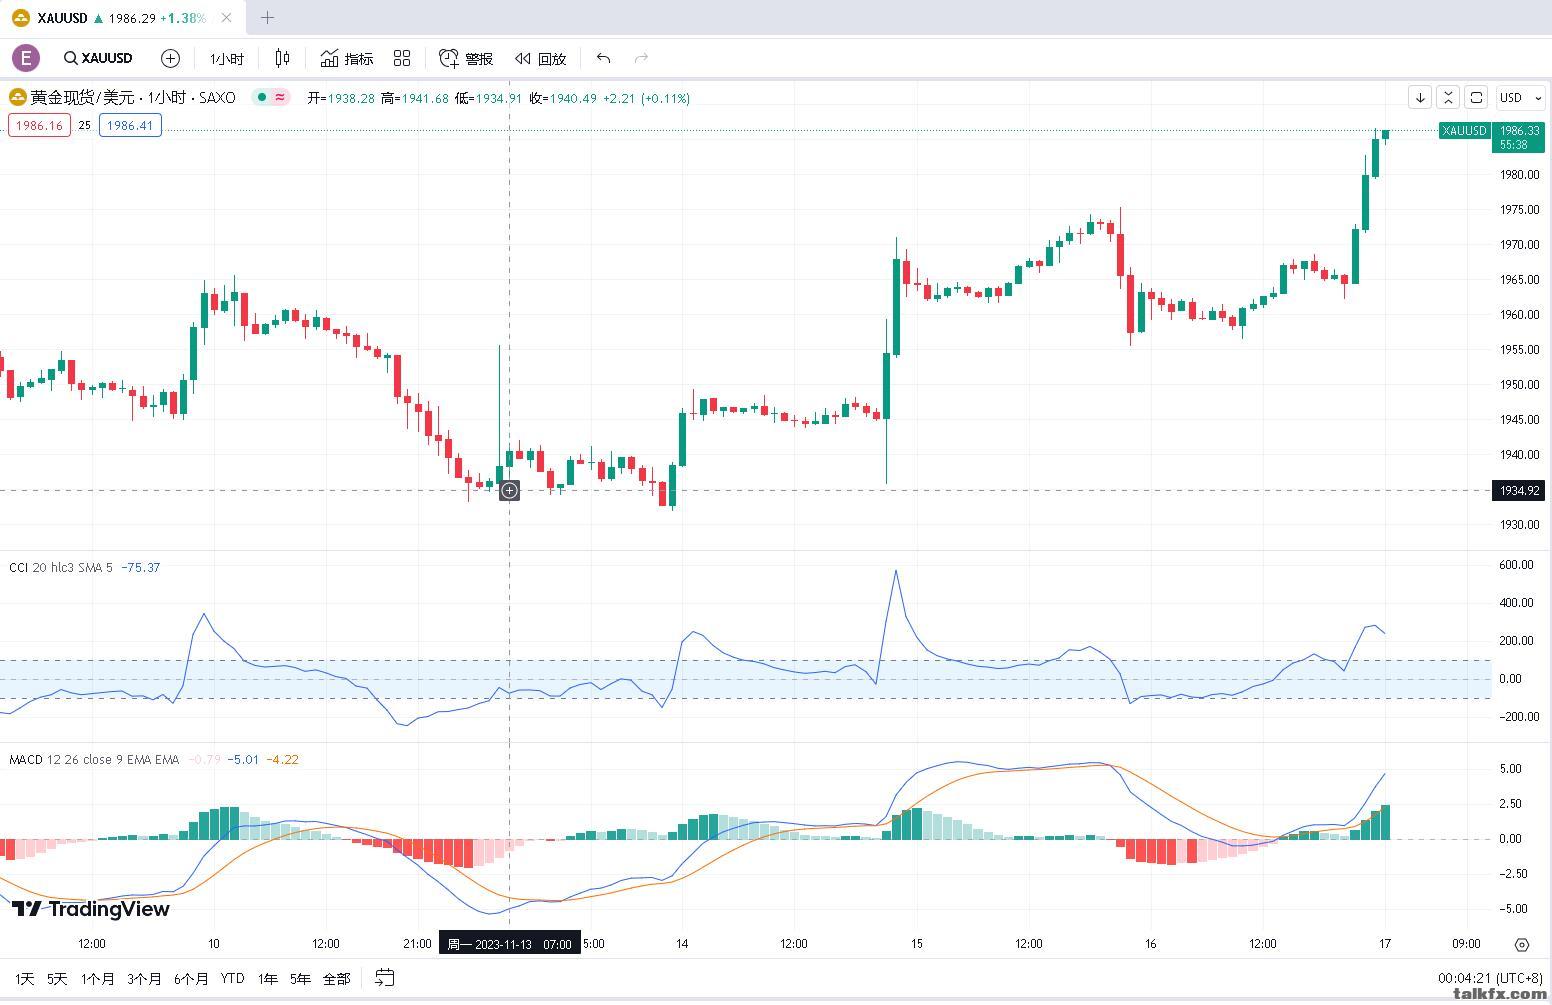Click the 1980.00 price scale label
1552x1005 pixels.
(x=1519, y=174)
